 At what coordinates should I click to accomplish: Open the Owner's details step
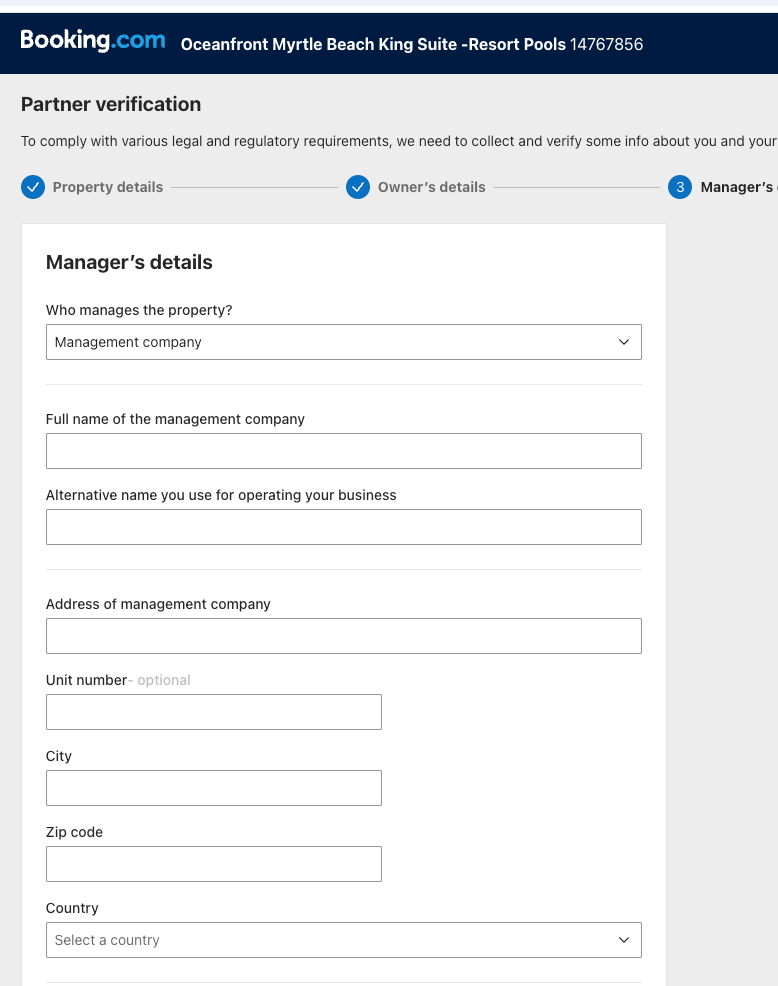tap(431, 187)
